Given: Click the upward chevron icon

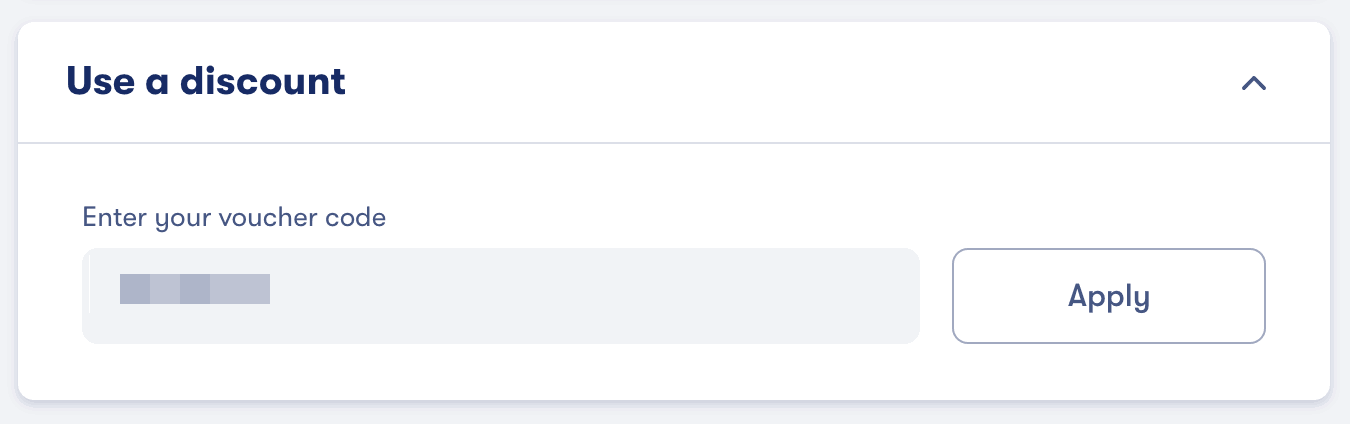Looking at the screenshot, I should point(1253,84).
